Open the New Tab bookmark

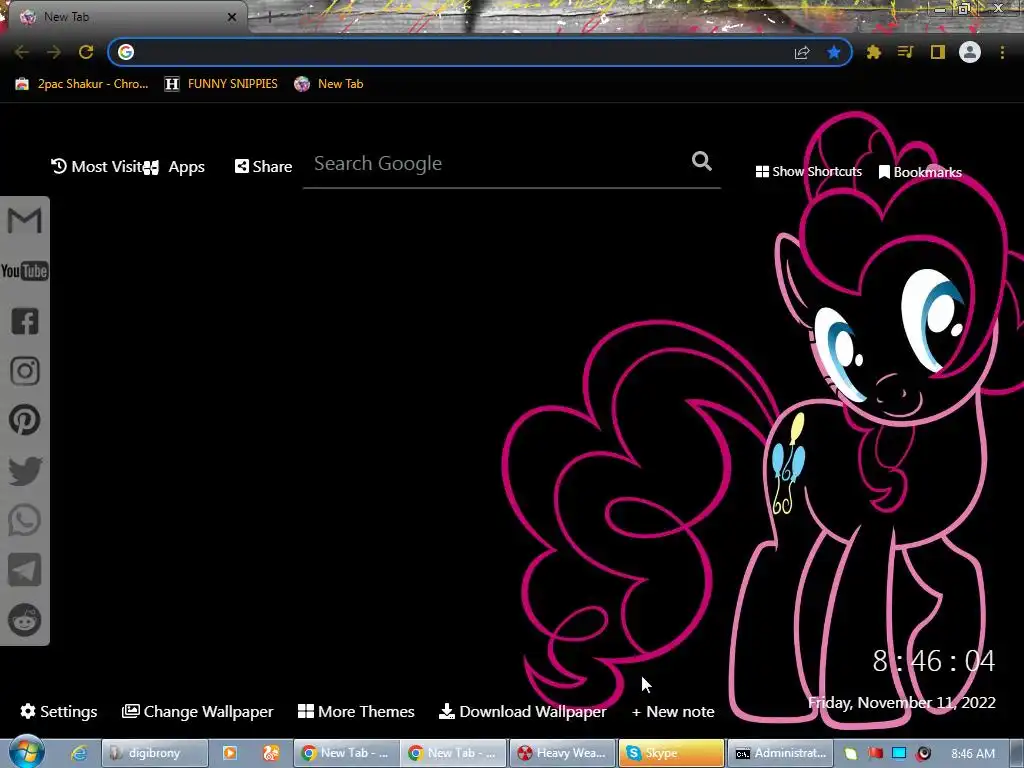(x=329, y=84)
